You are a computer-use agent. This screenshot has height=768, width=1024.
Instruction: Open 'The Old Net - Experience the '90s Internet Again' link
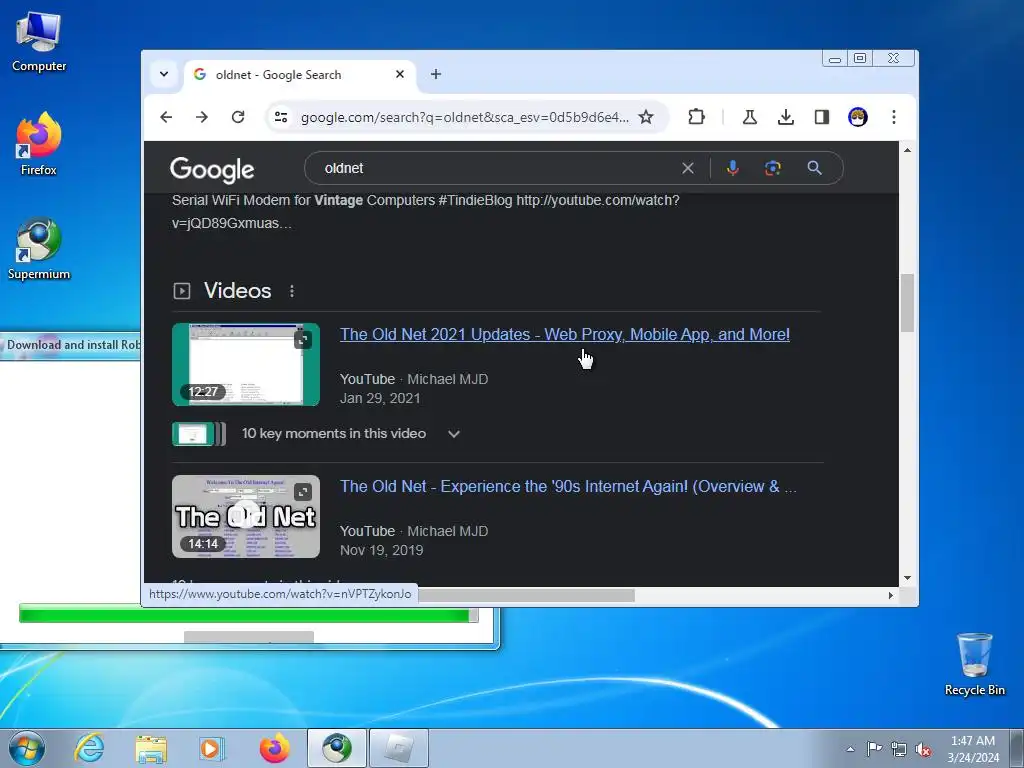click(568, 487)
